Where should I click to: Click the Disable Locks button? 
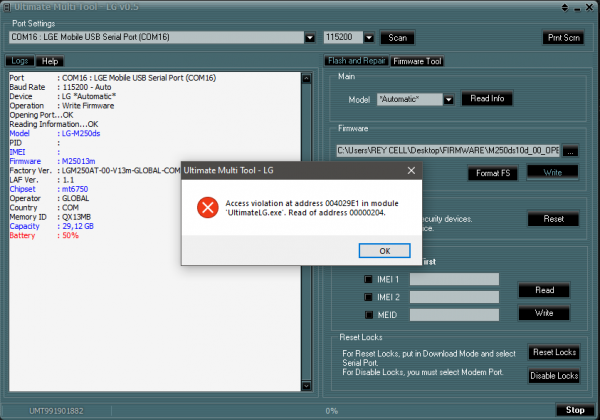pos(554,376)
